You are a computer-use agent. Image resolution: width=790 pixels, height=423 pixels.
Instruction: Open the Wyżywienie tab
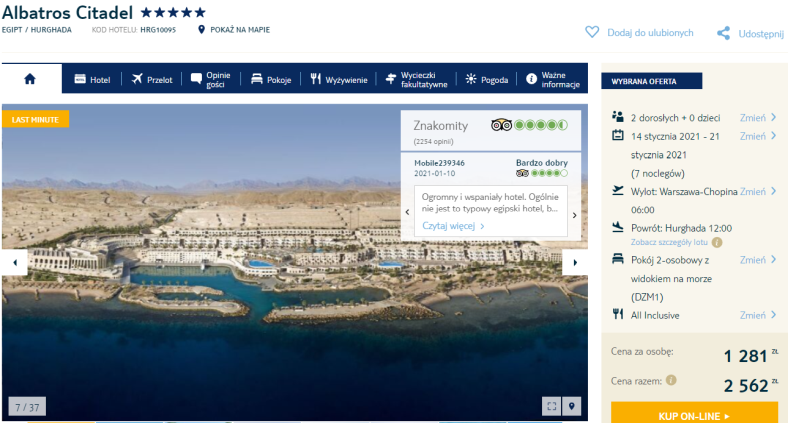[339, 79]
